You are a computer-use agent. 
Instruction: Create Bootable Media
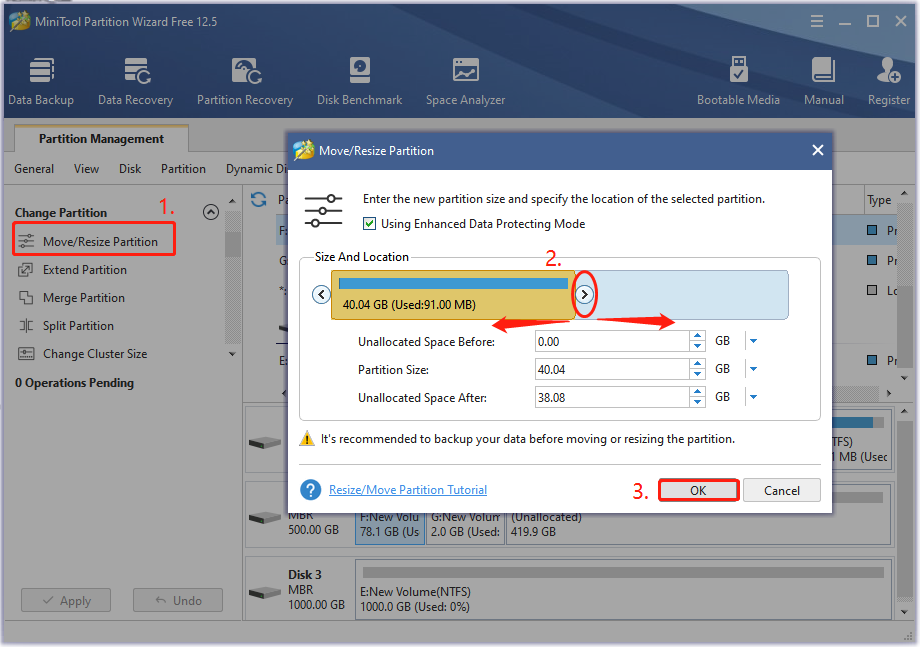738,81
